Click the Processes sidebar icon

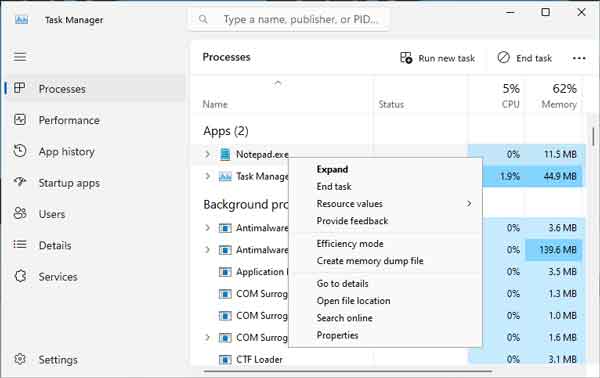coord(20,88)
